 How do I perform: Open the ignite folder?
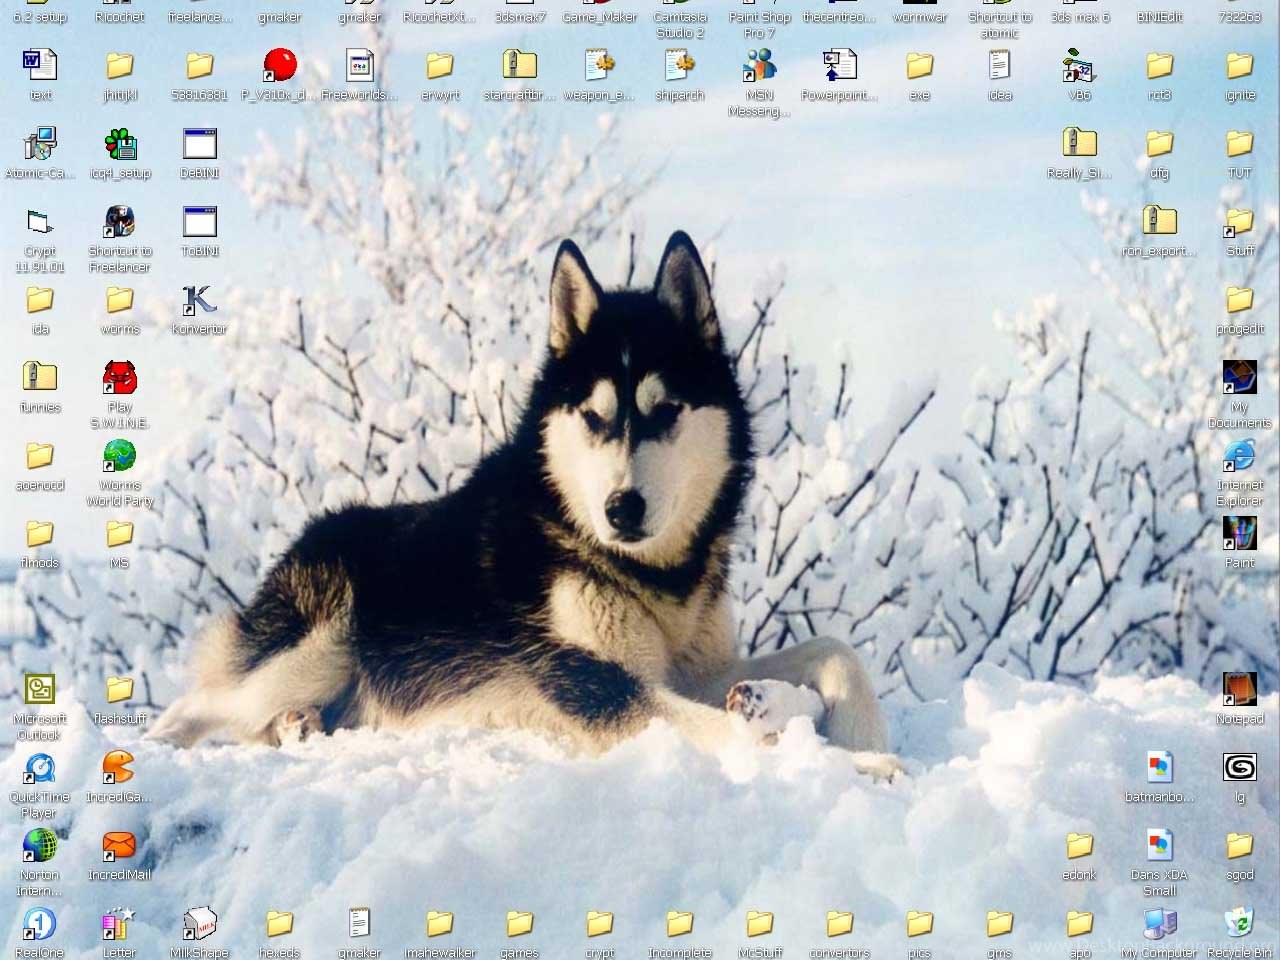1240,66
